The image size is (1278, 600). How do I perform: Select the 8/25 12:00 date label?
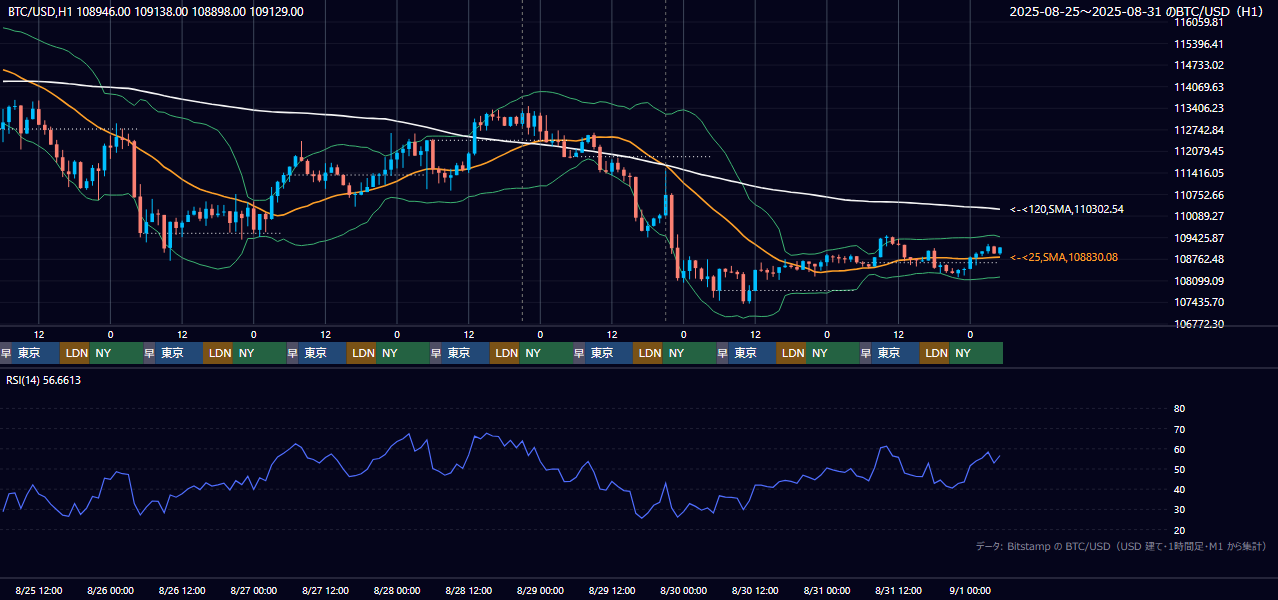[40, 591]
